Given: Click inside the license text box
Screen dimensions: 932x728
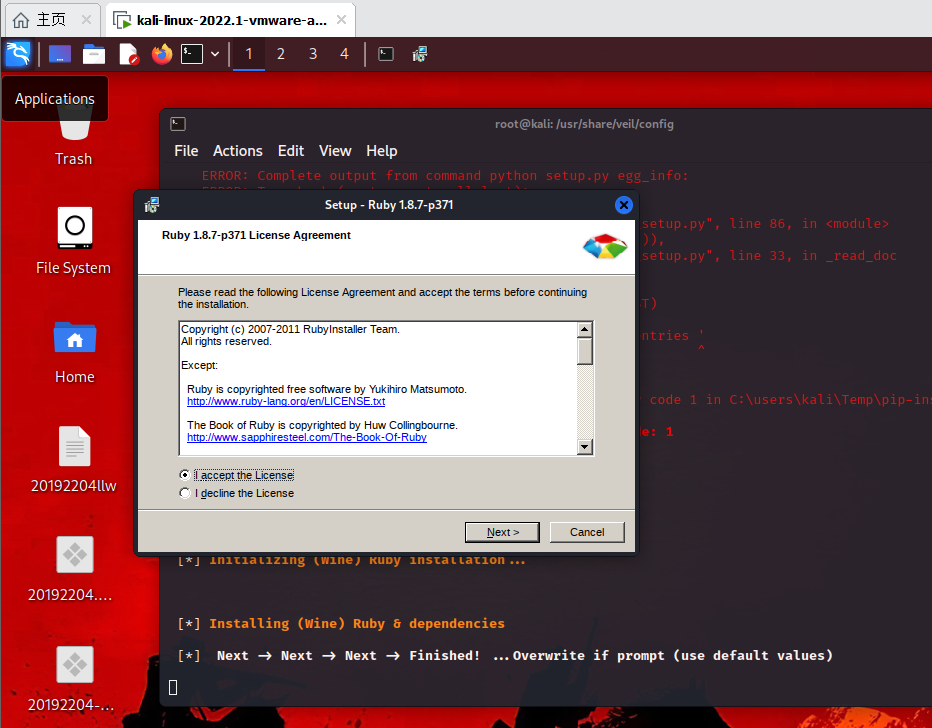Looking at the screenshot, I should point(378,388).
